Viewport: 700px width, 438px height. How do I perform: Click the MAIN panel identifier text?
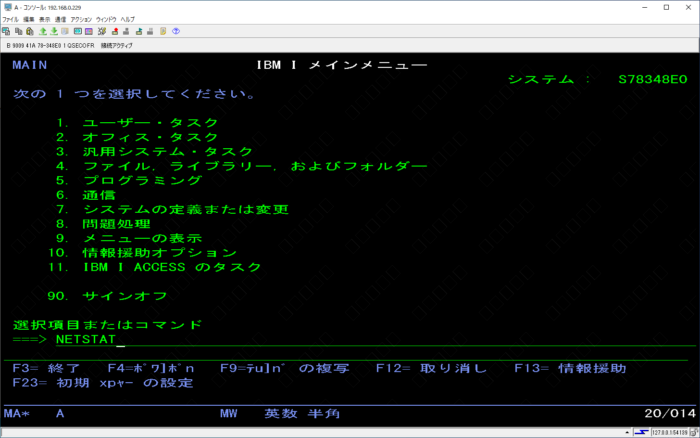pos(29,65)
